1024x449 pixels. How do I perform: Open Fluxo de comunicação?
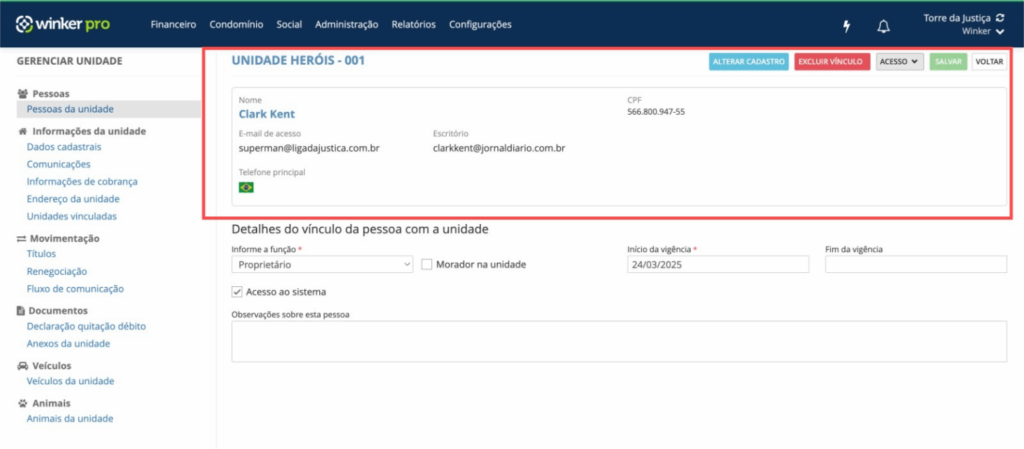coord(75,288)
